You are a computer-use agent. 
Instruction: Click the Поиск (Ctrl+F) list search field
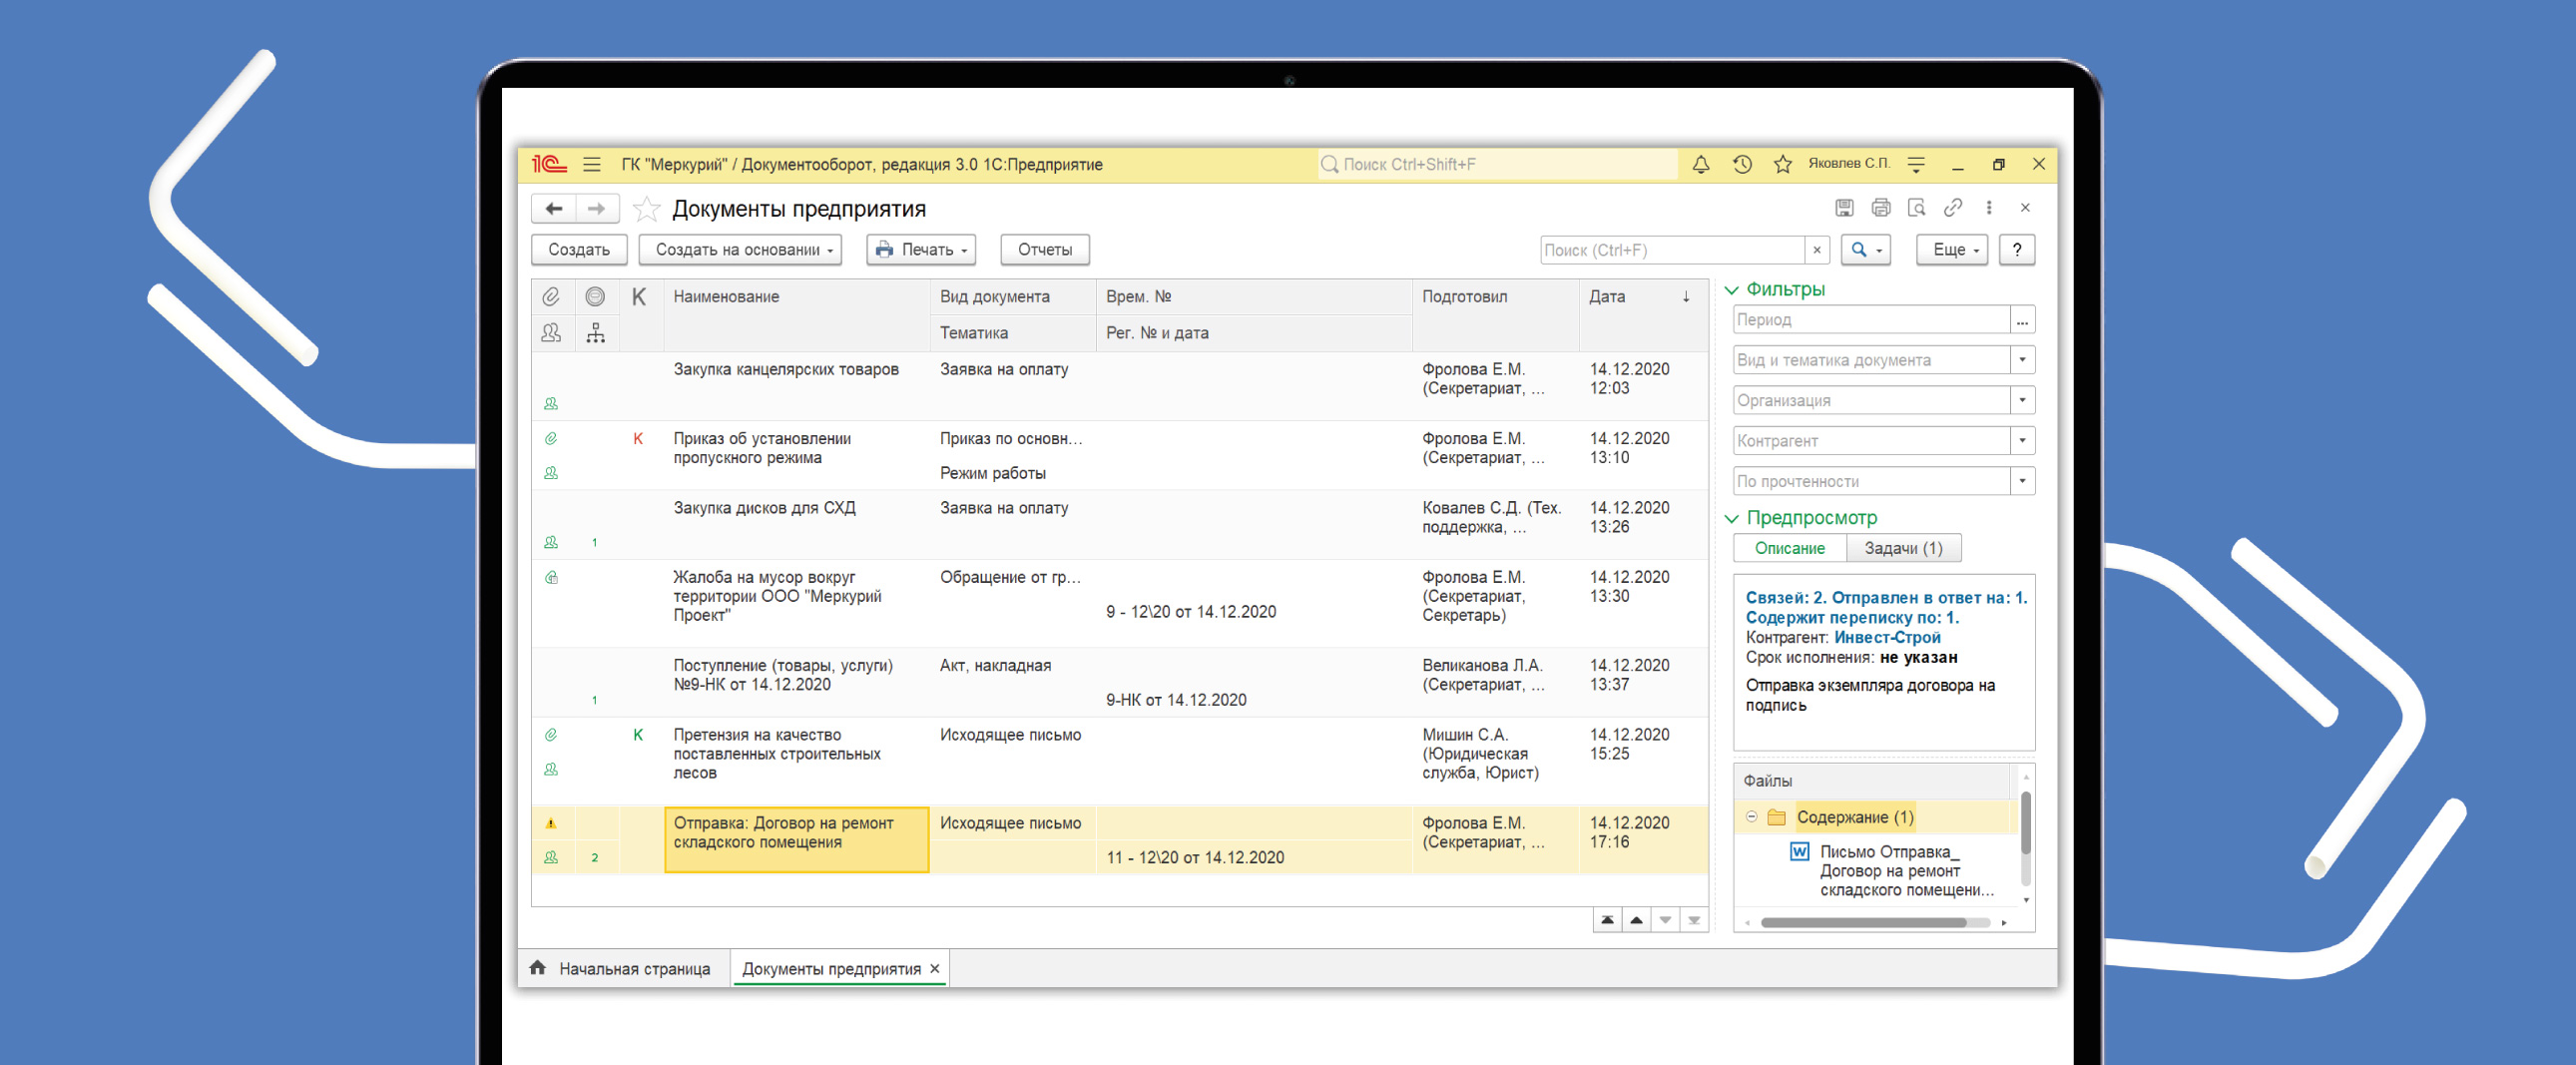click(1672, 250)
